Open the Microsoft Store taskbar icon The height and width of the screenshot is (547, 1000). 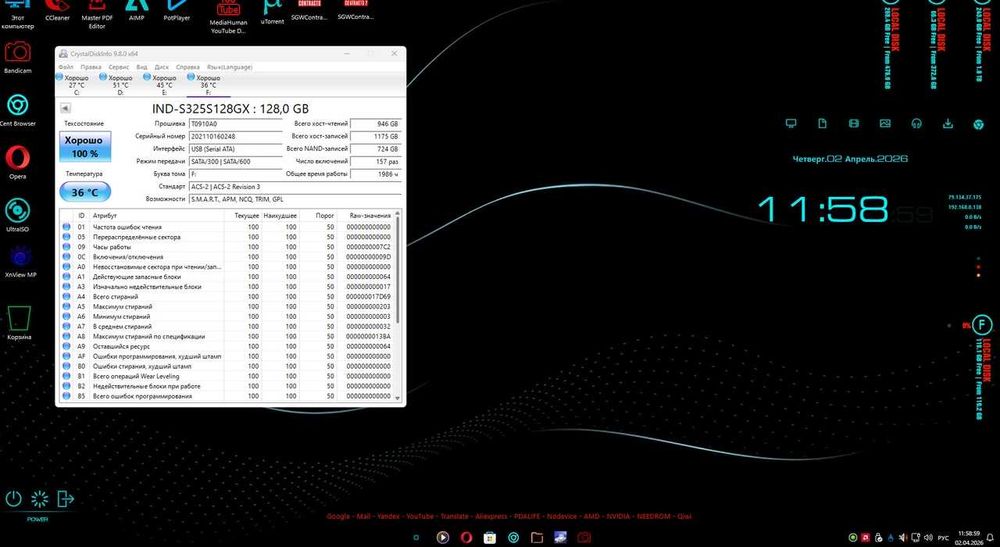tap(490, 537)
